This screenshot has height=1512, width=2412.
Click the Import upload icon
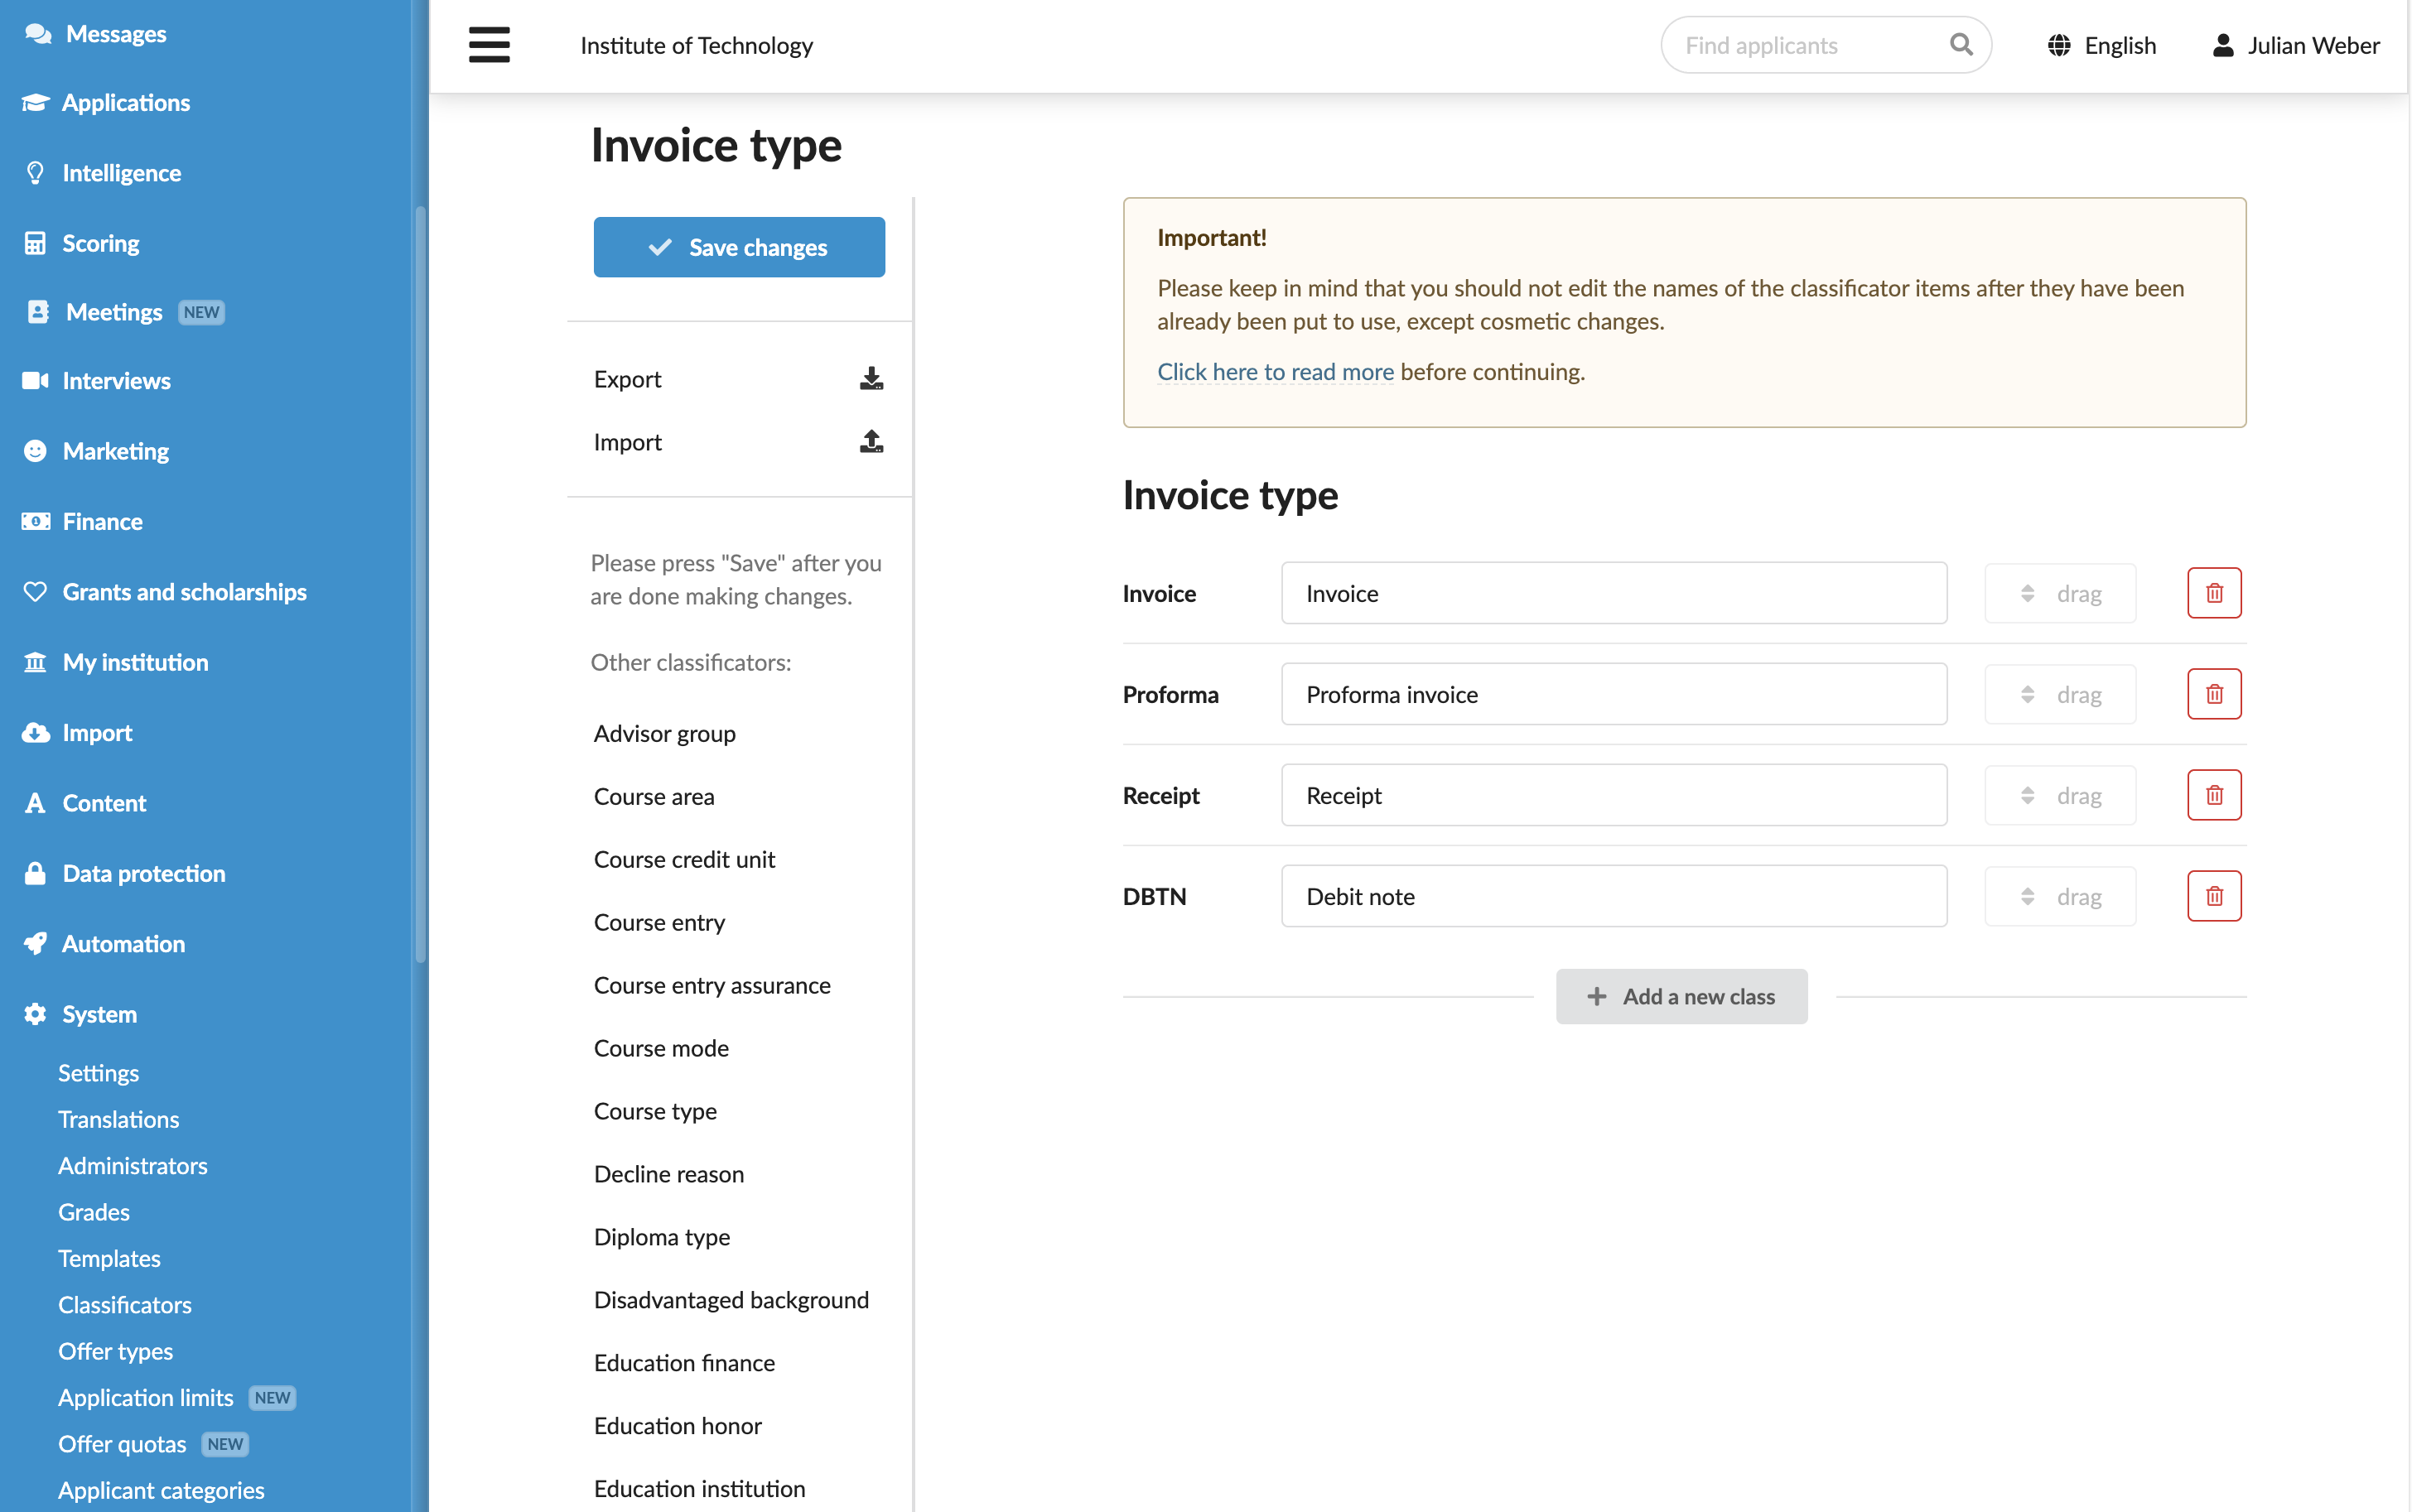pyautogui.click(x=871, y=442)
